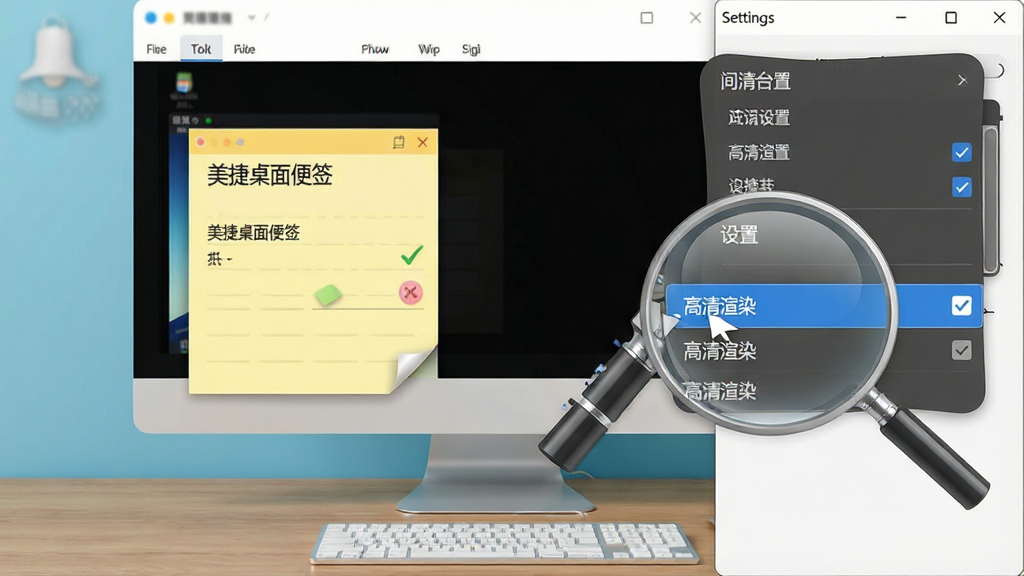Image resolution: width=1024 pixels, height=576 pixels.
Task: Click the green eraser icon on the sticky note
Action: pyautogui.click(x=328, y=295)
